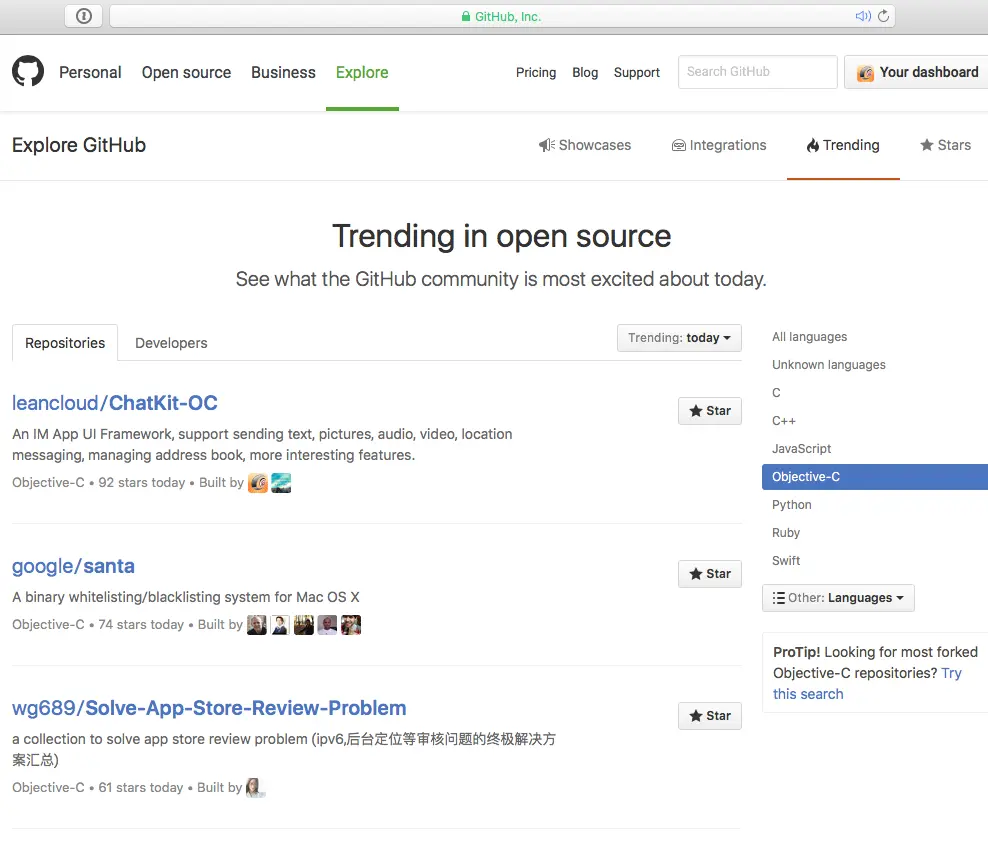Click '92 stars today' text
Image resolution: width=988 pixels, height=848 pixels.
142,483
